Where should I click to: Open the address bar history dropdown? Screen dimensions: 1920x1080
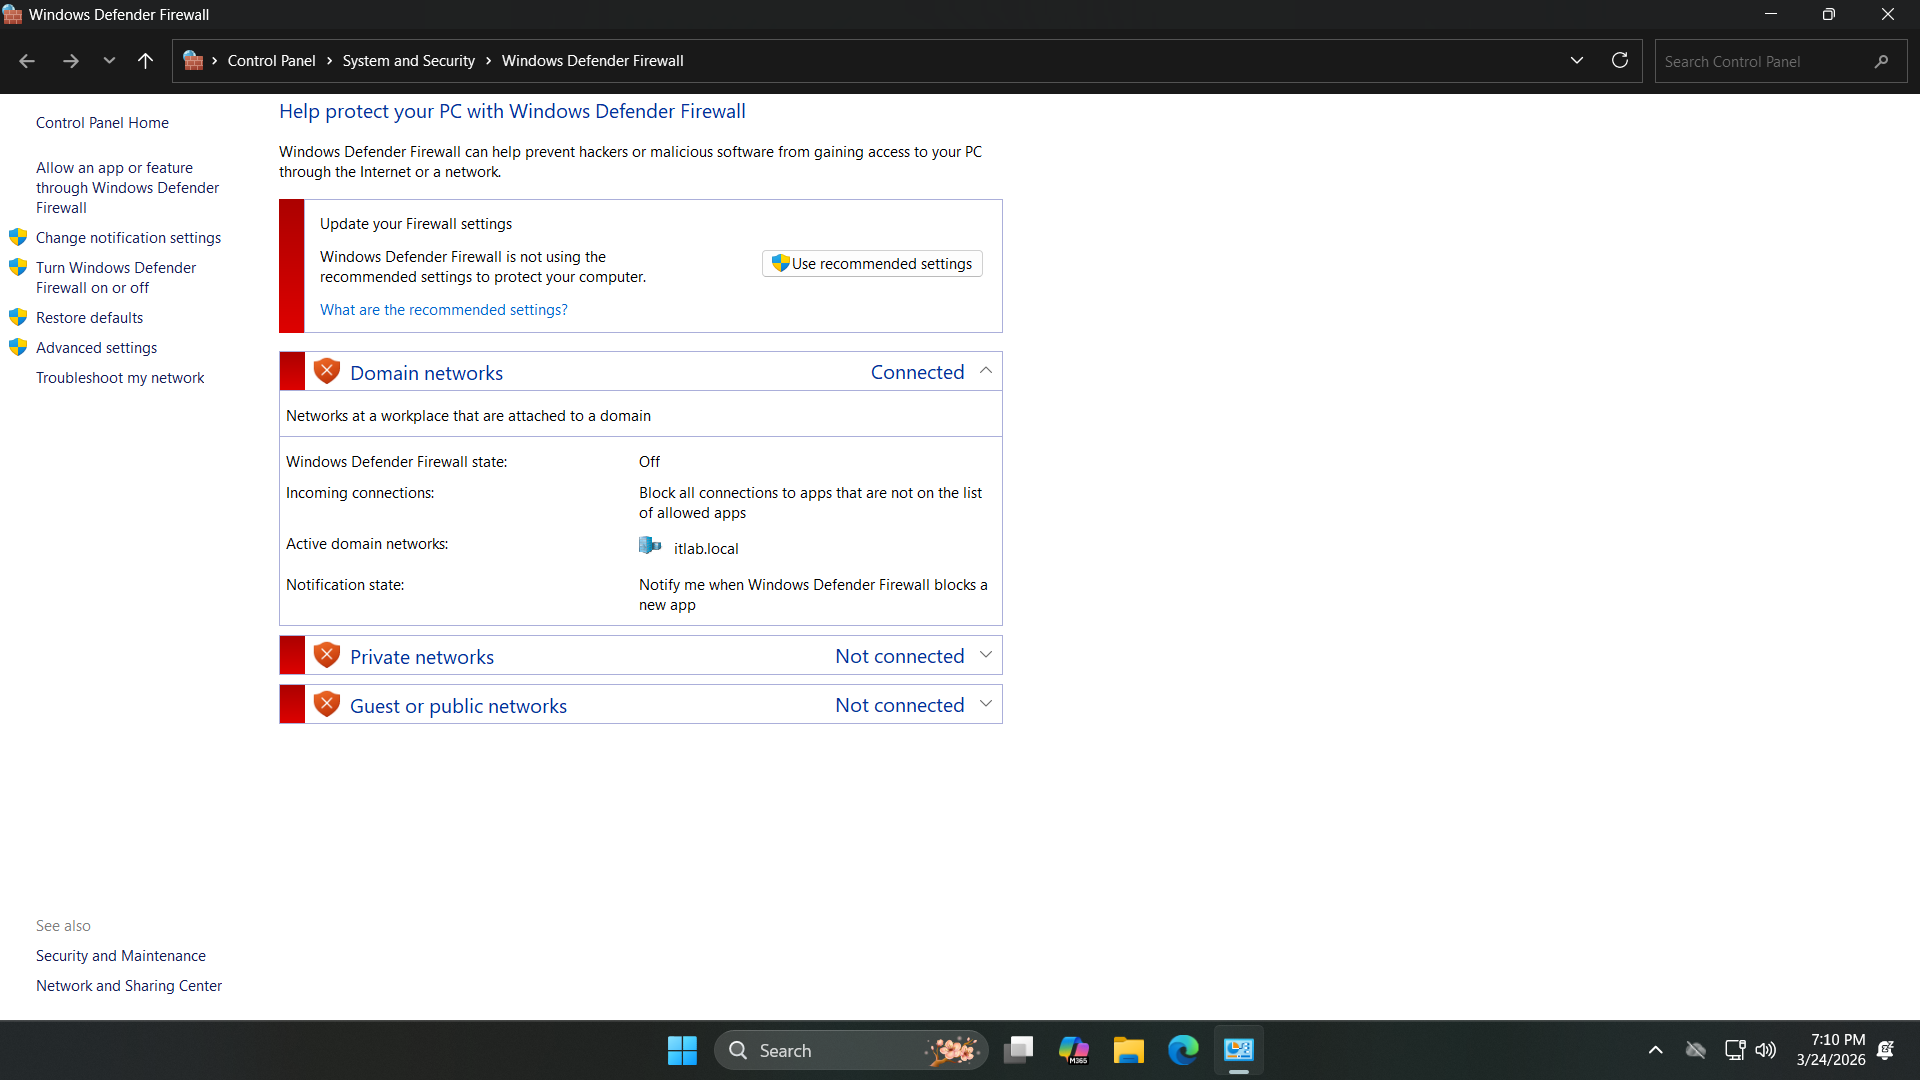pos(1577,61)
